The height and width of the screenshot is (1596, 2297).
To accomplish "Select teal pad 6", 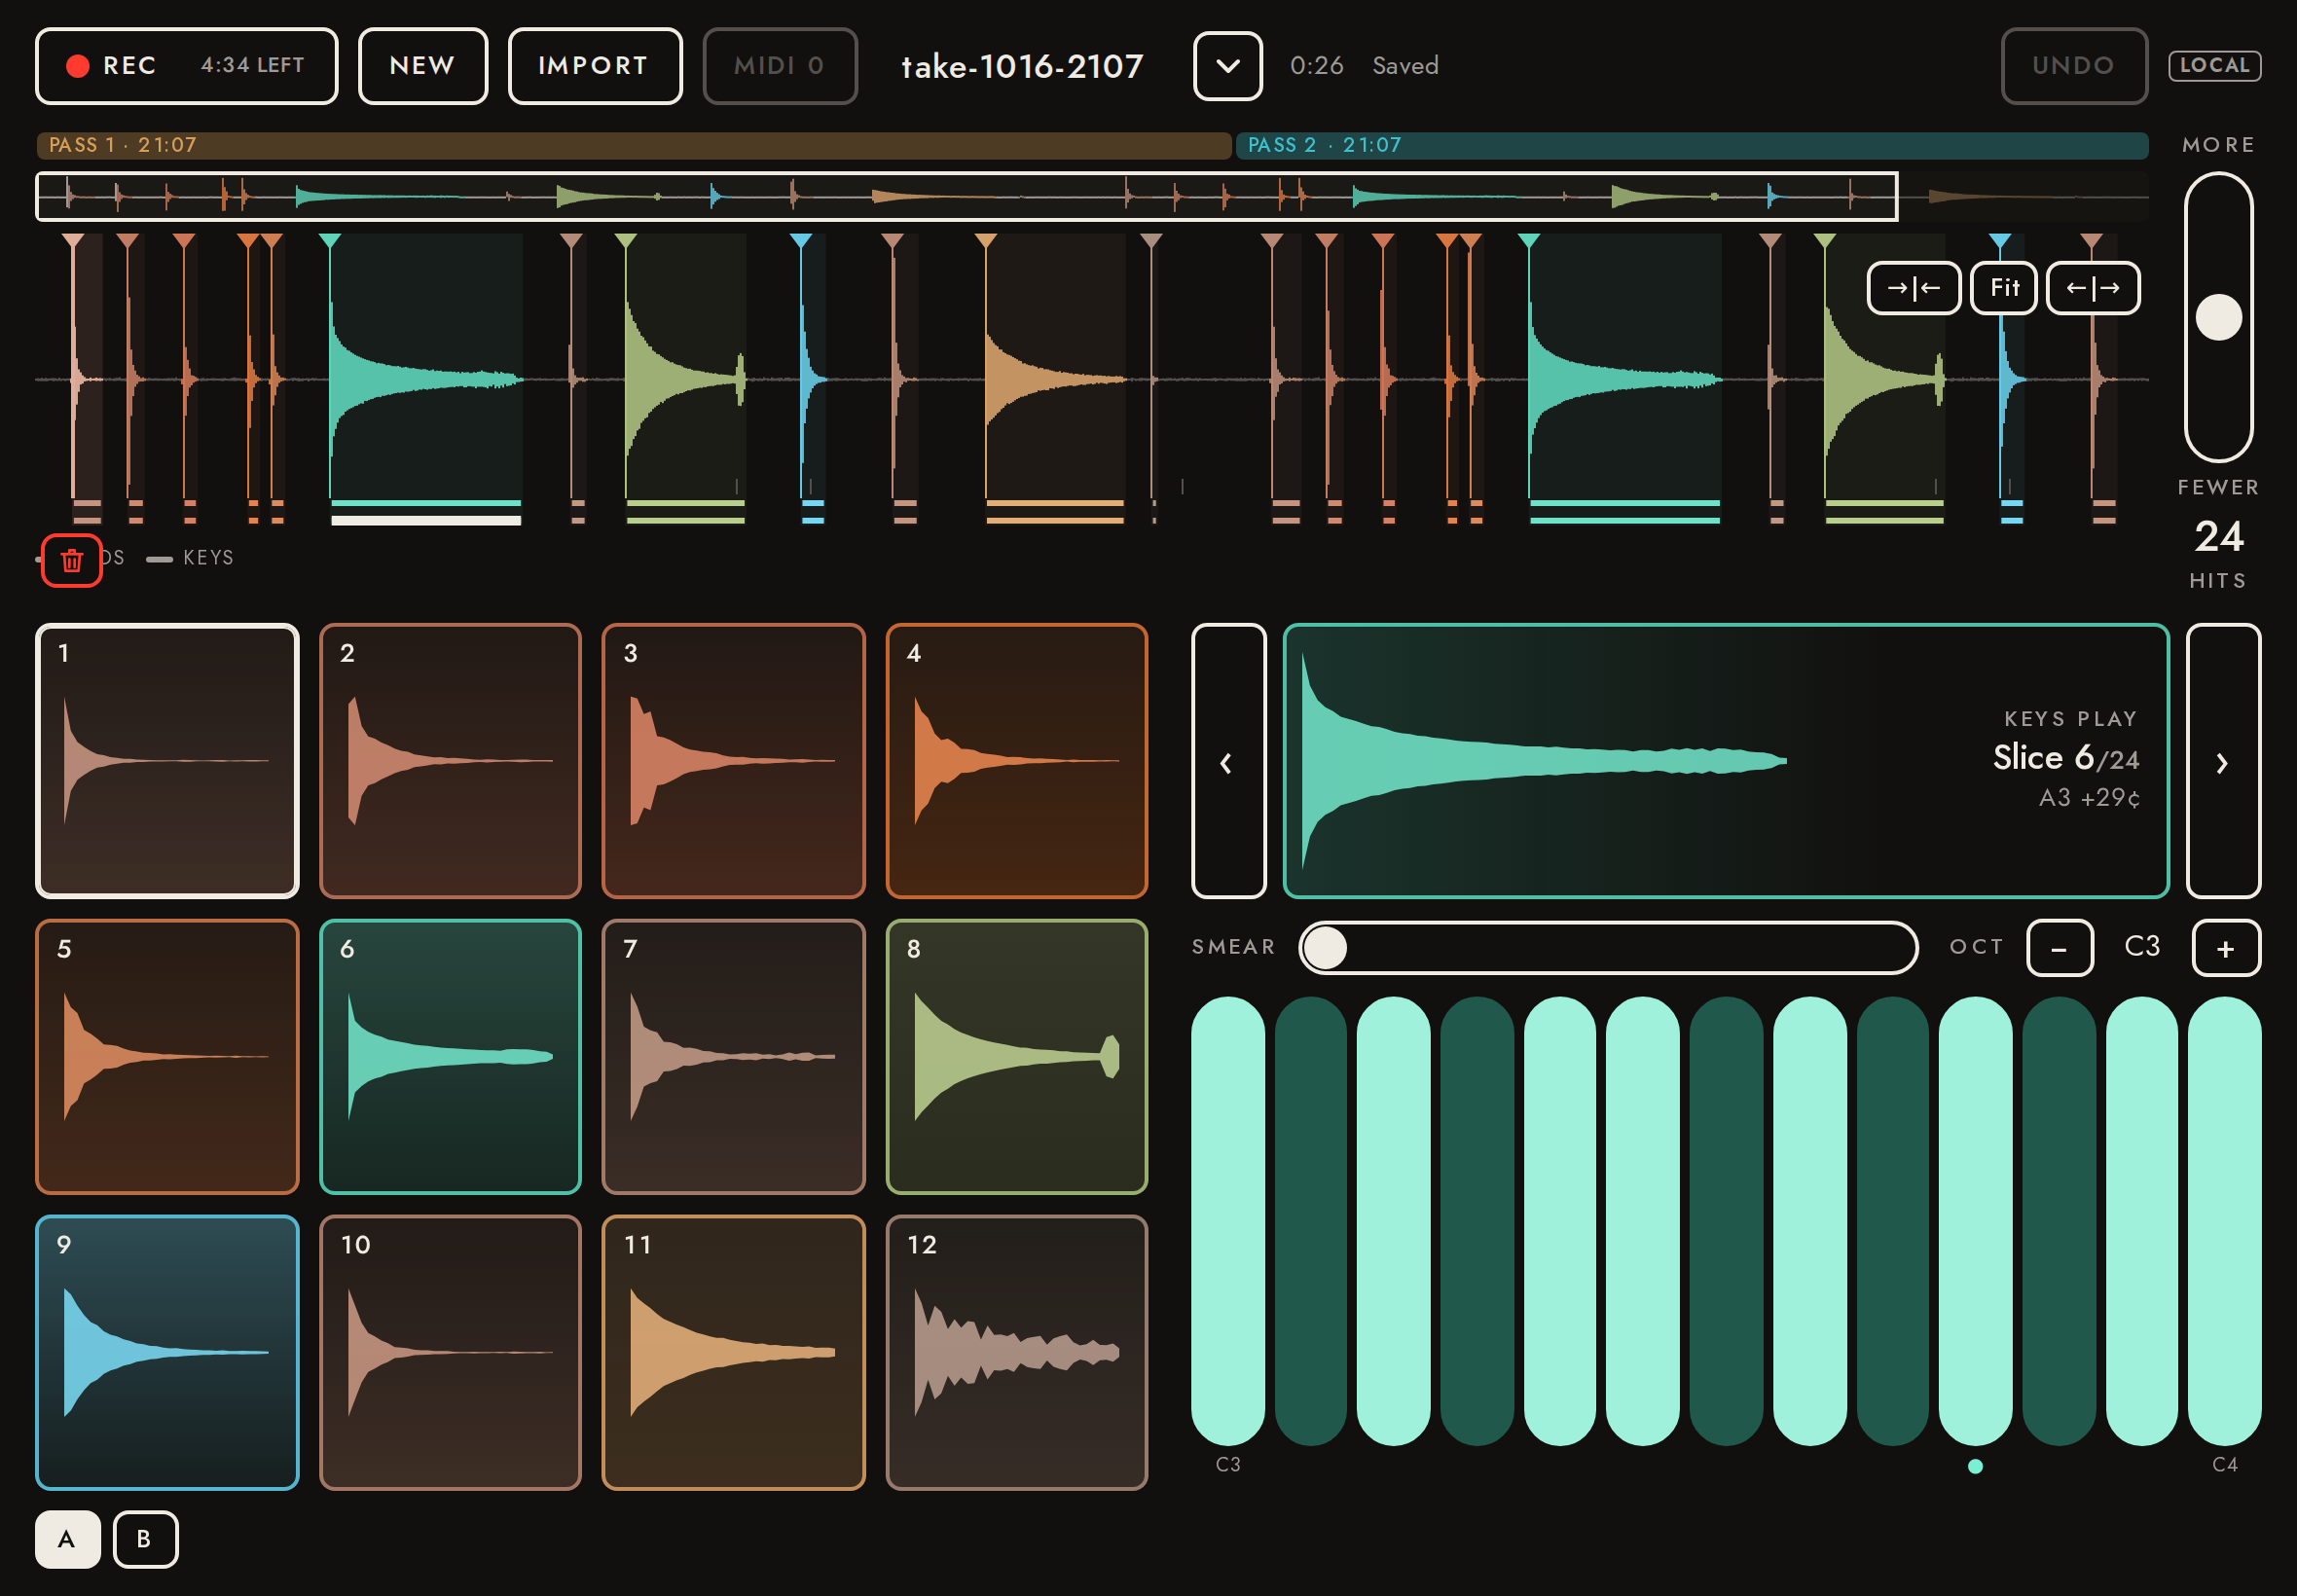I will (x=450, y=1057).
